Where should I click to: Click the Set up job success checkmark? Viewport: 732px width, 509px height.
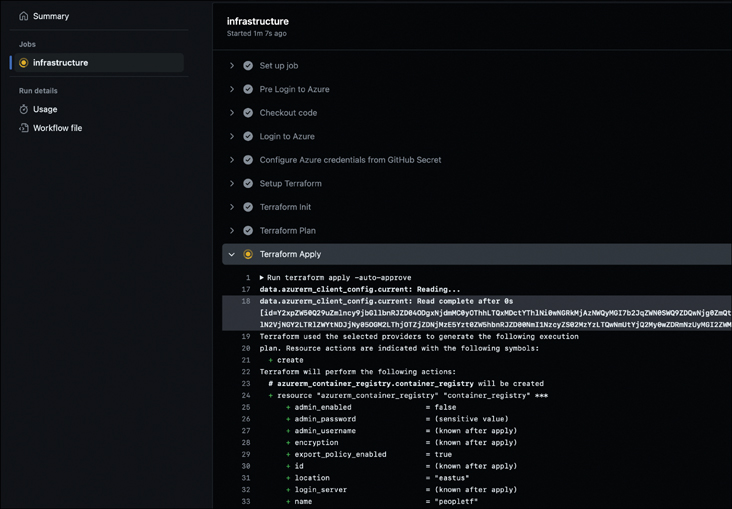(248, 66)
